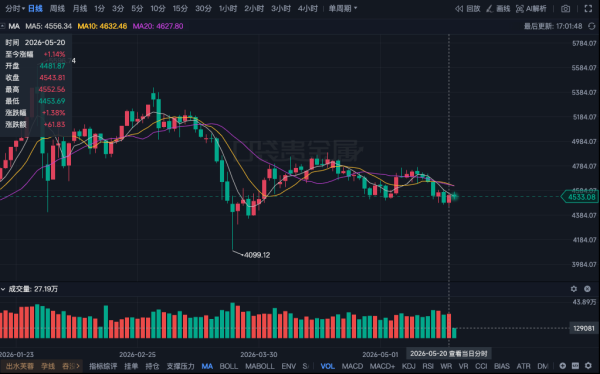Add indicator with bottom plus icon
The height and width of the screenshot is (374, 600).
coord(562,366)
